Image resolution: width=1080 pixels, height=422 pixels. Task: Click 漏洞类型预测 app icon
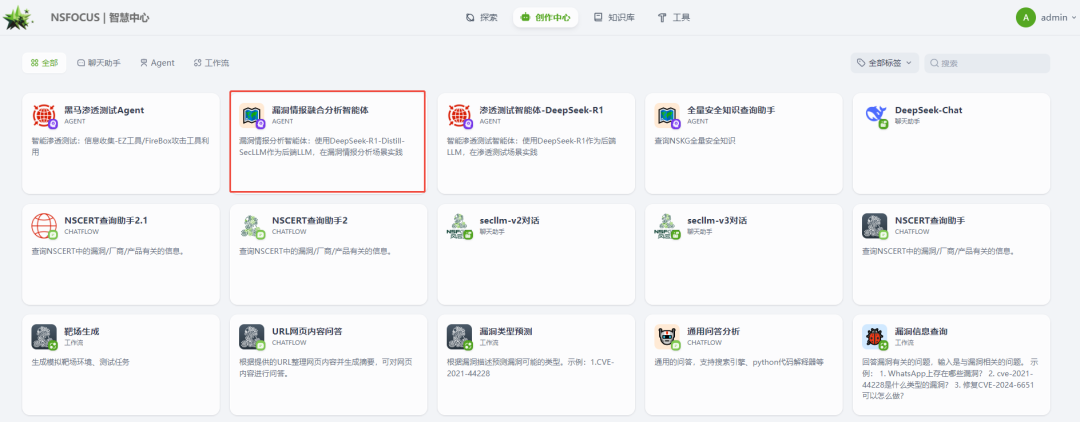click(x=460, y=337)
